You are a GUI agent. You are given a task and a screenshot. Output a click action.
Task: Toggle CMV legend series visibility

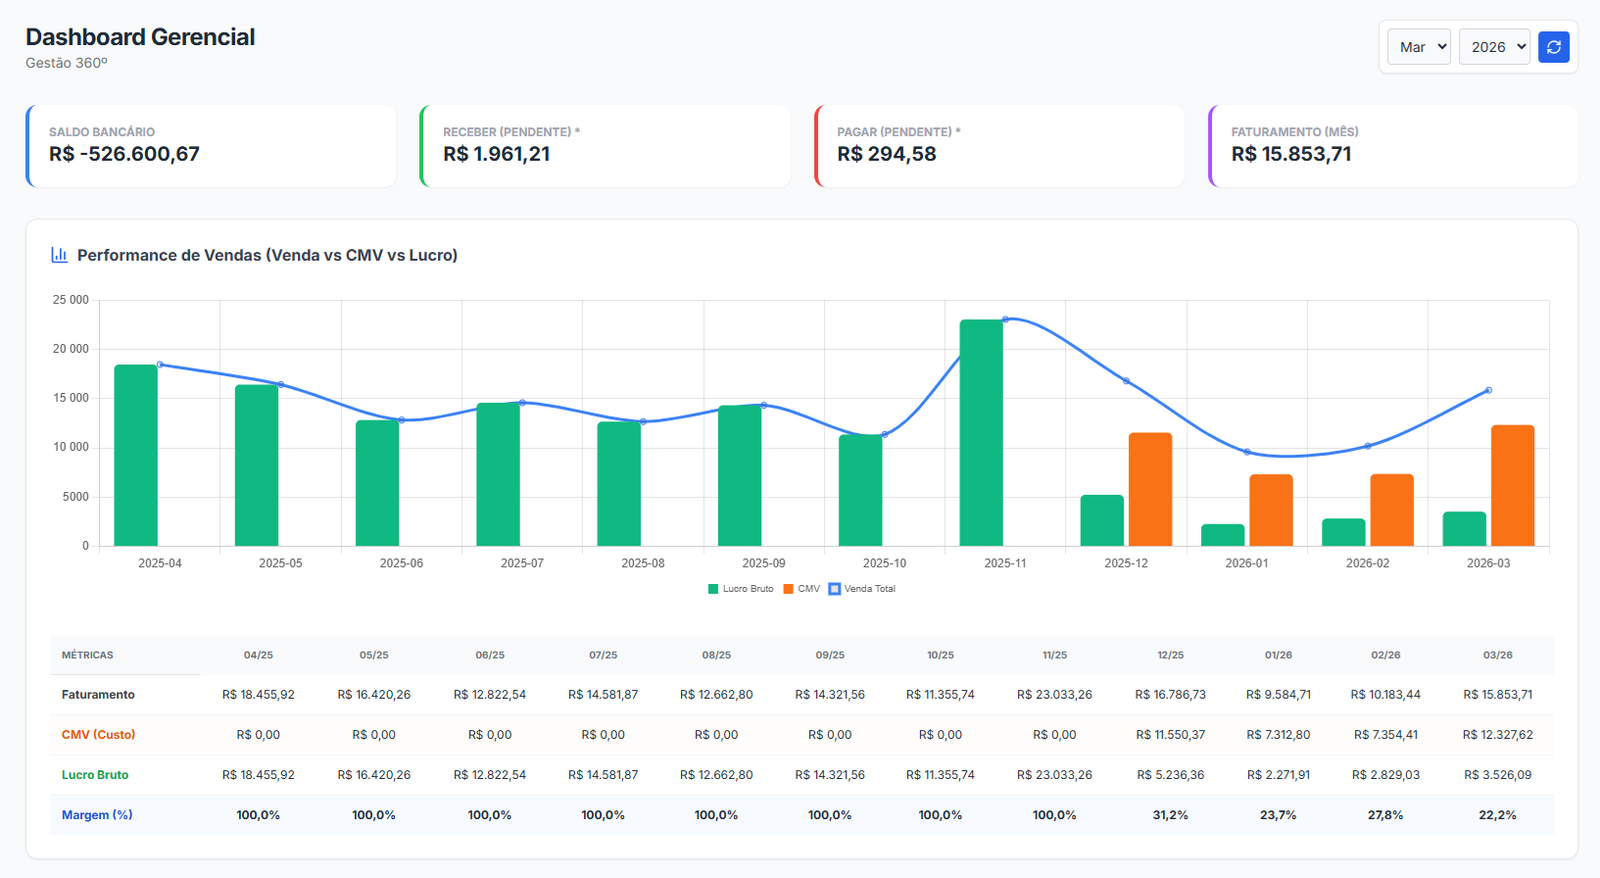[x=802, y=589]
